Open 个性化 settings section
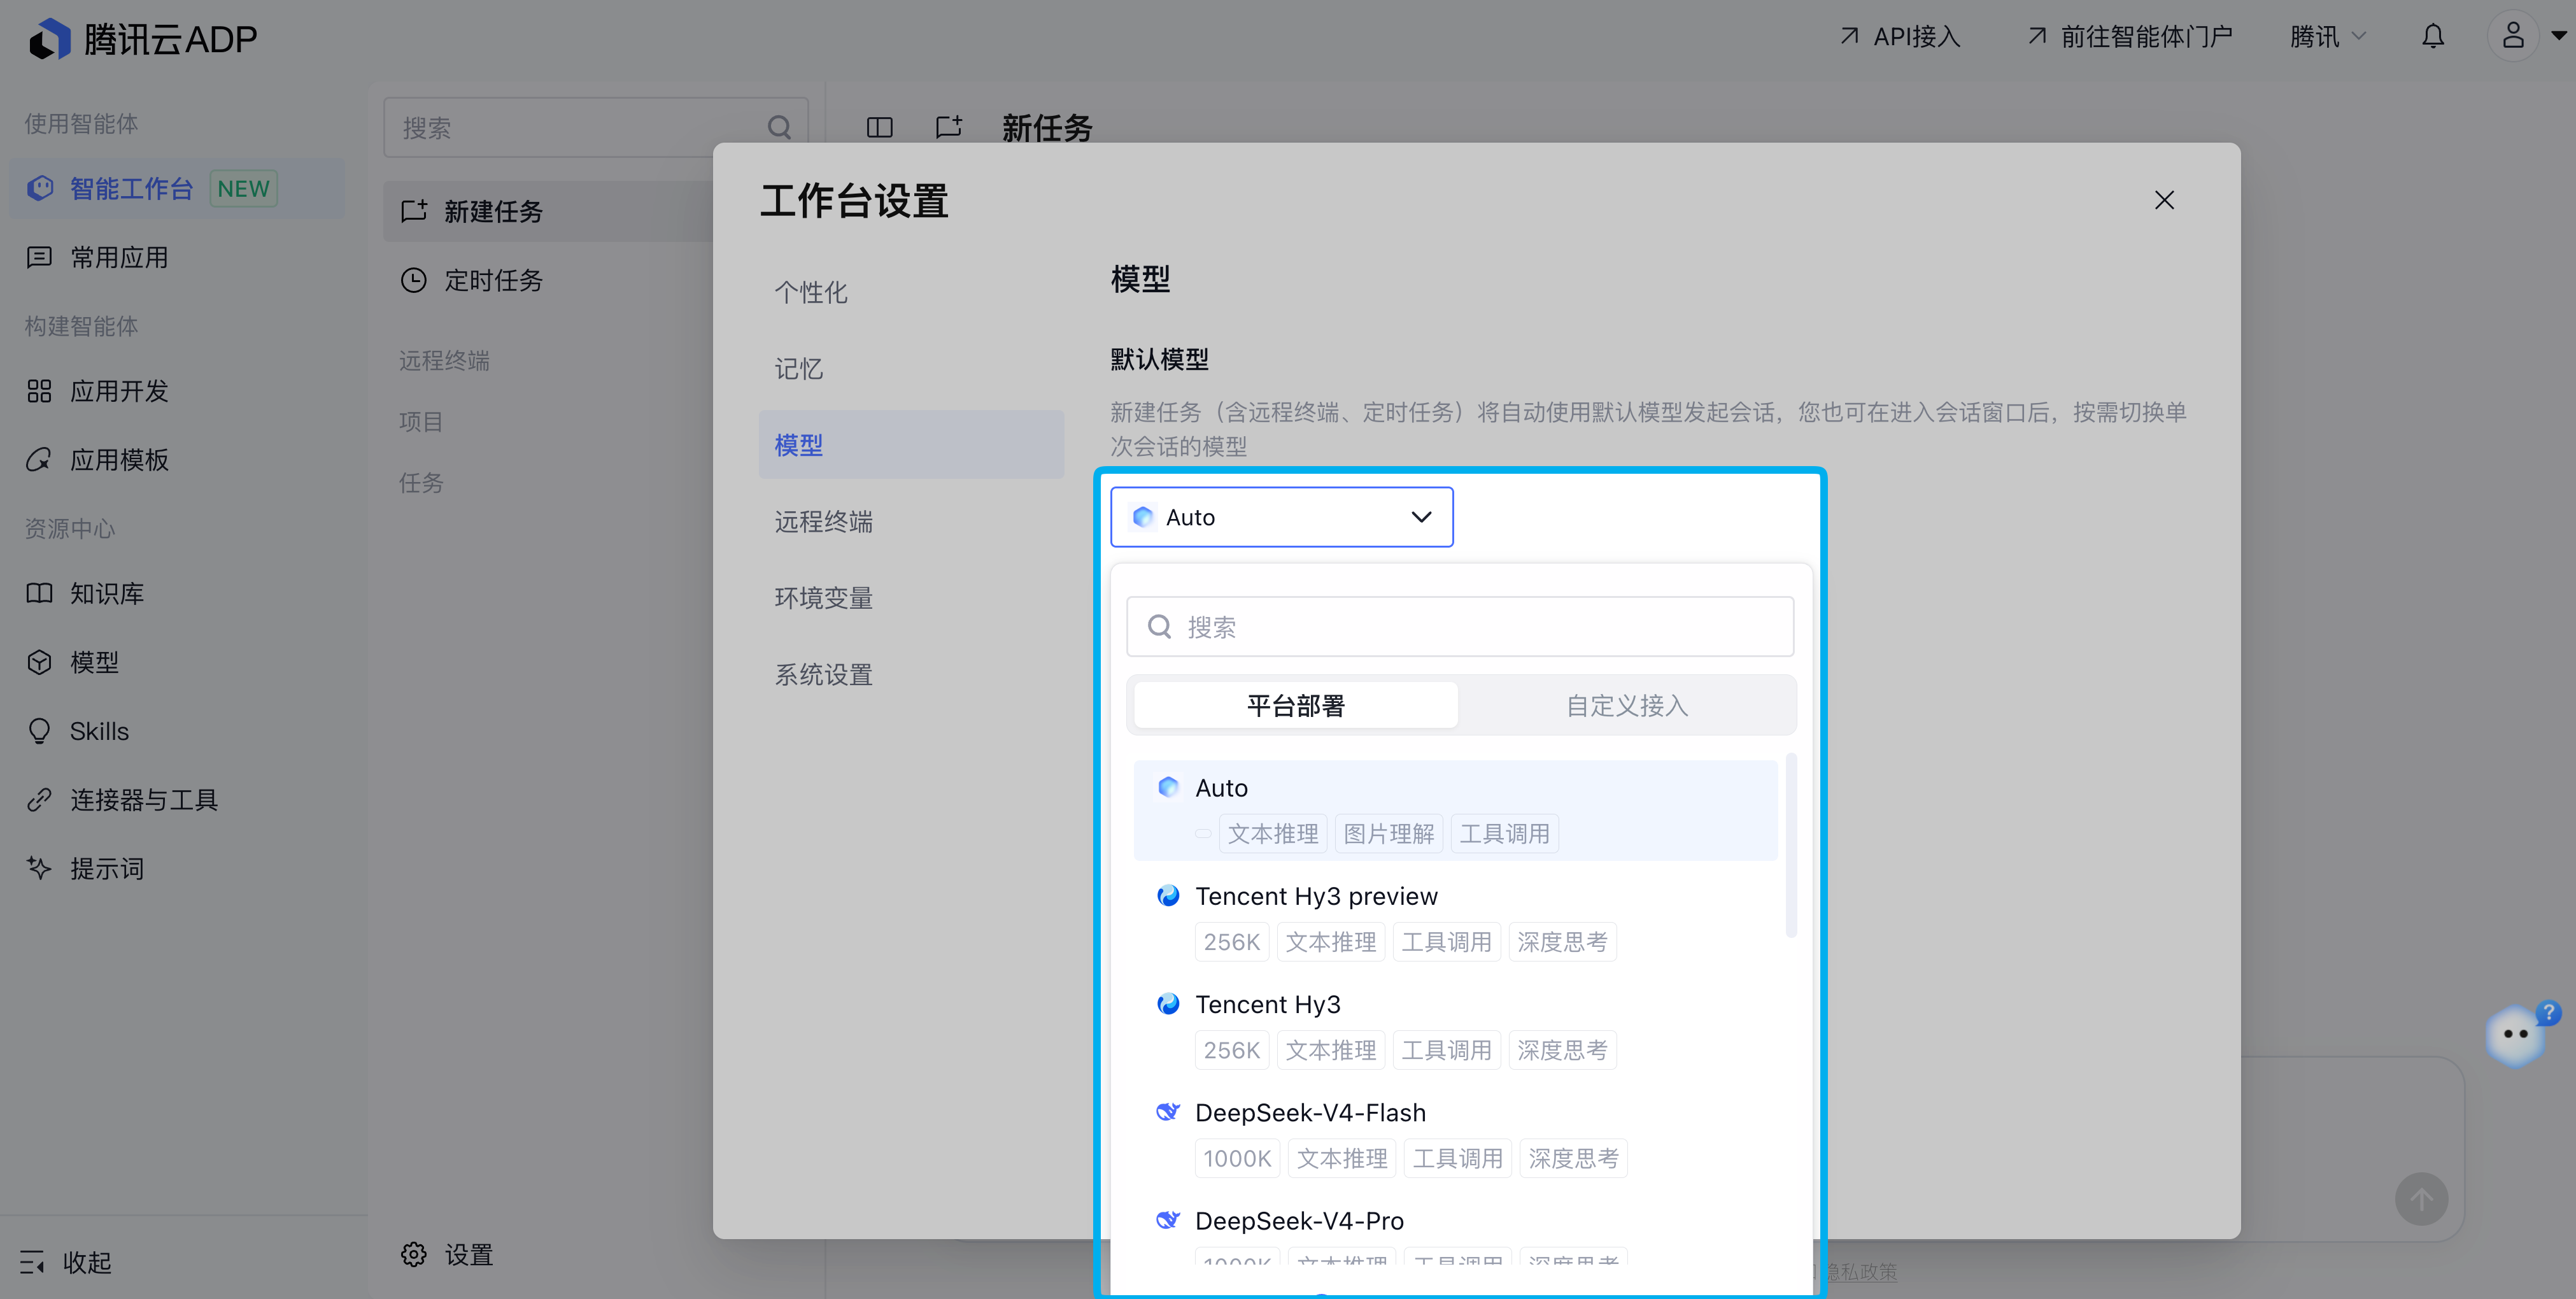Screen dimensions: 2576x1299 tap(911, 292)
